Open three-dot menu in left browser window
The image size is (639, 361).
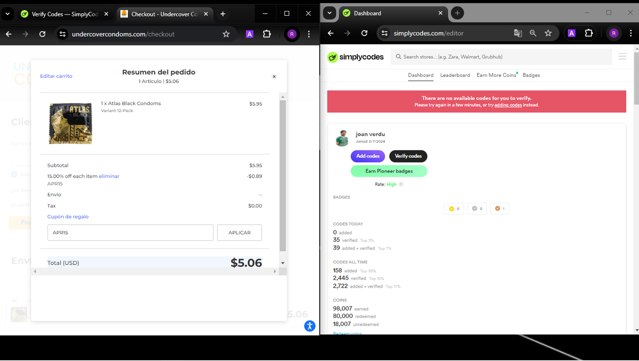pos(309,34)
